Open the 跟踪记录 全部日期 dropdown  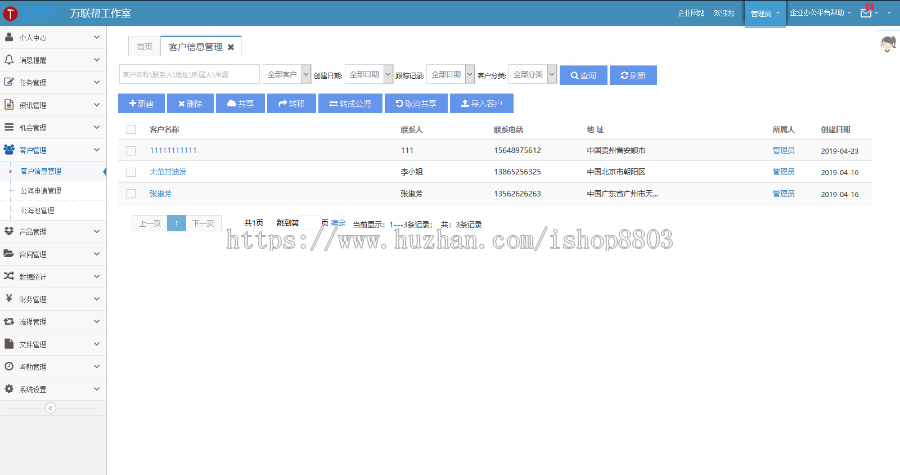[451, 75]
